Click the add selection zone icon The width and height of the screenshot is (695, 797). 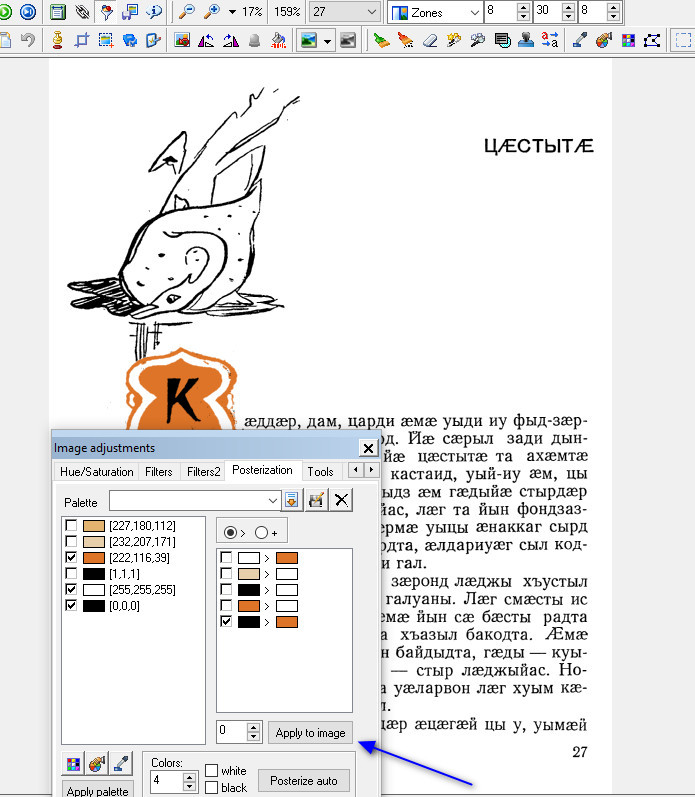point(105,40)
